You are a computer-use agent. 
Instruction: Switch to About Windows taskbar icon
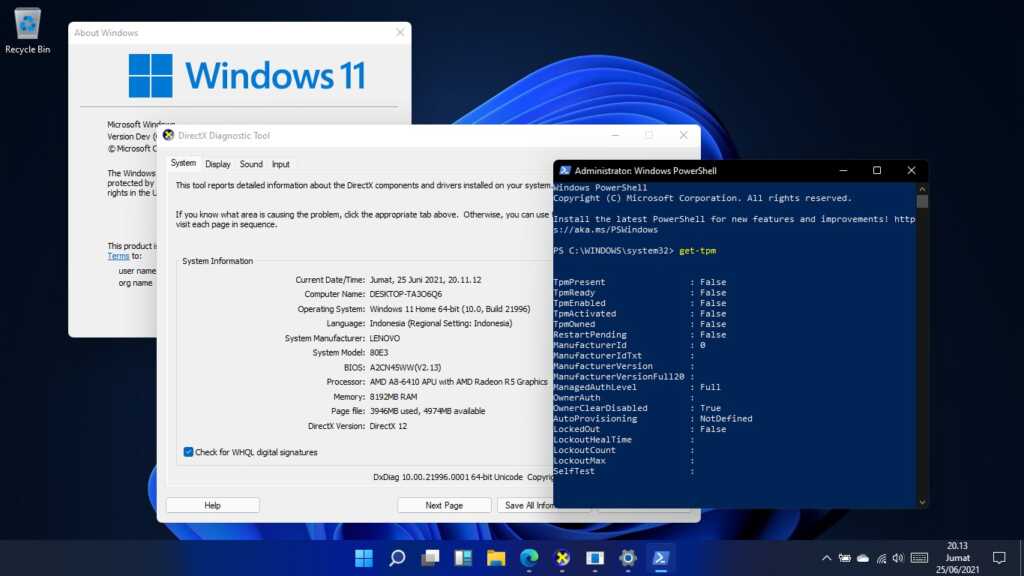point(595,558)
